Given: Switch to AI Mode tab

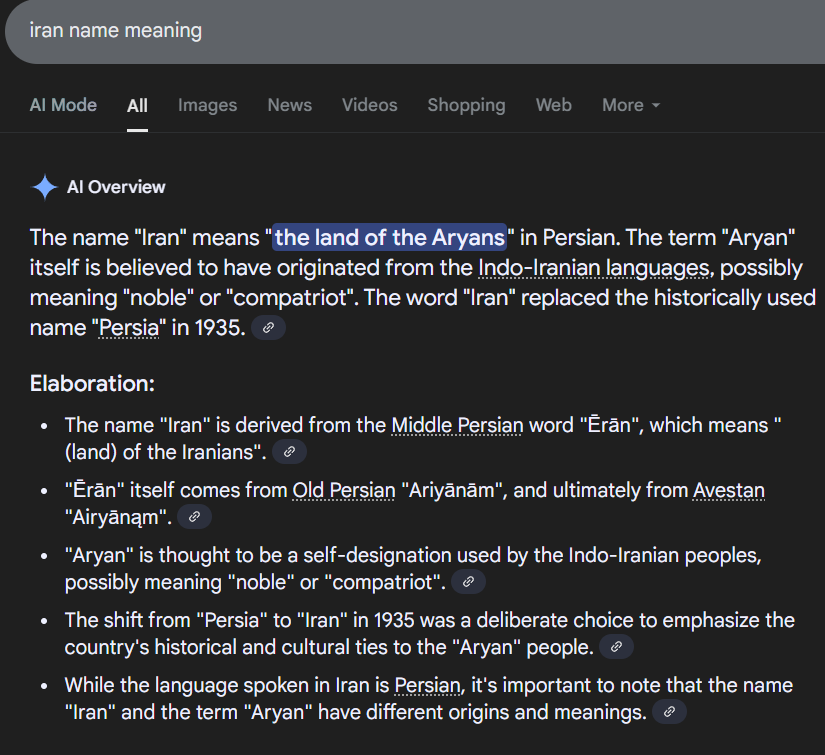Looking at the screenshot, I should (63, 105).
